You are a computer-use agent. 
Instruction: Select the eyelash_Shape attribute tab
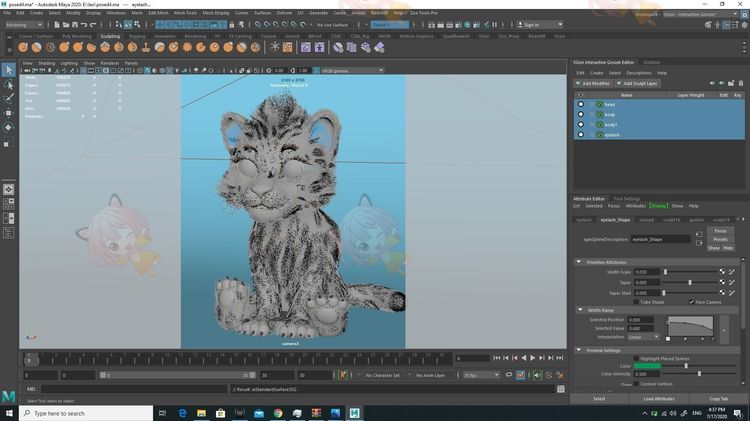coord(615,220)
